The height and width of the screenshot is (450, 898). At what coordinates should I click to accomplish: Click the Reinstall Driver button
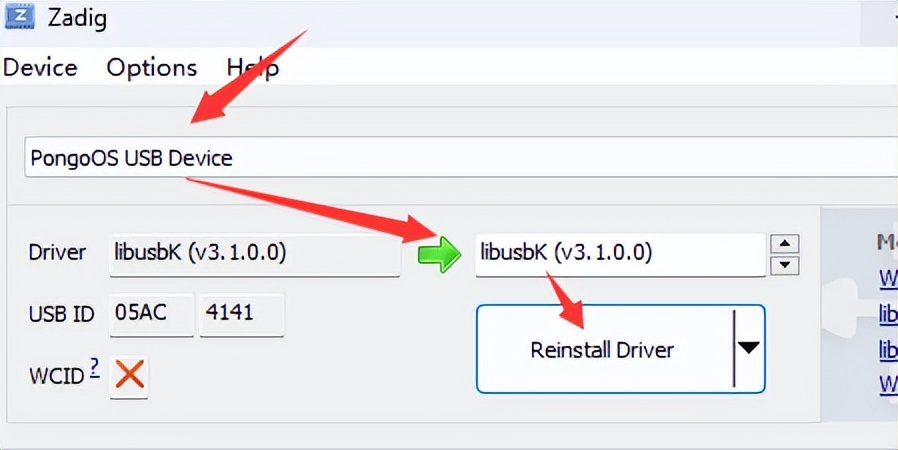[602, 350]
